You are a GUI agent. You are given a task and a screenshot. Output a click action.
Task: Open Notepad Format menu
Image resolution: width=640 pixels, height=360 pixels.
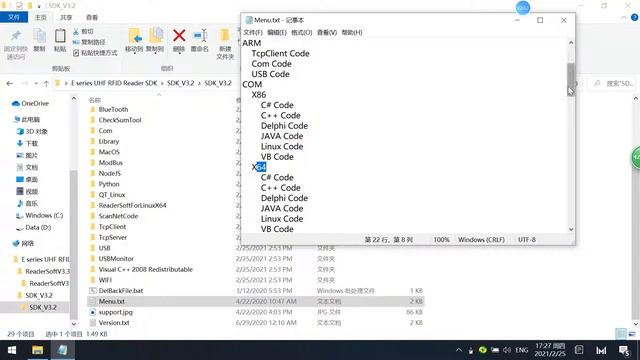302,32
